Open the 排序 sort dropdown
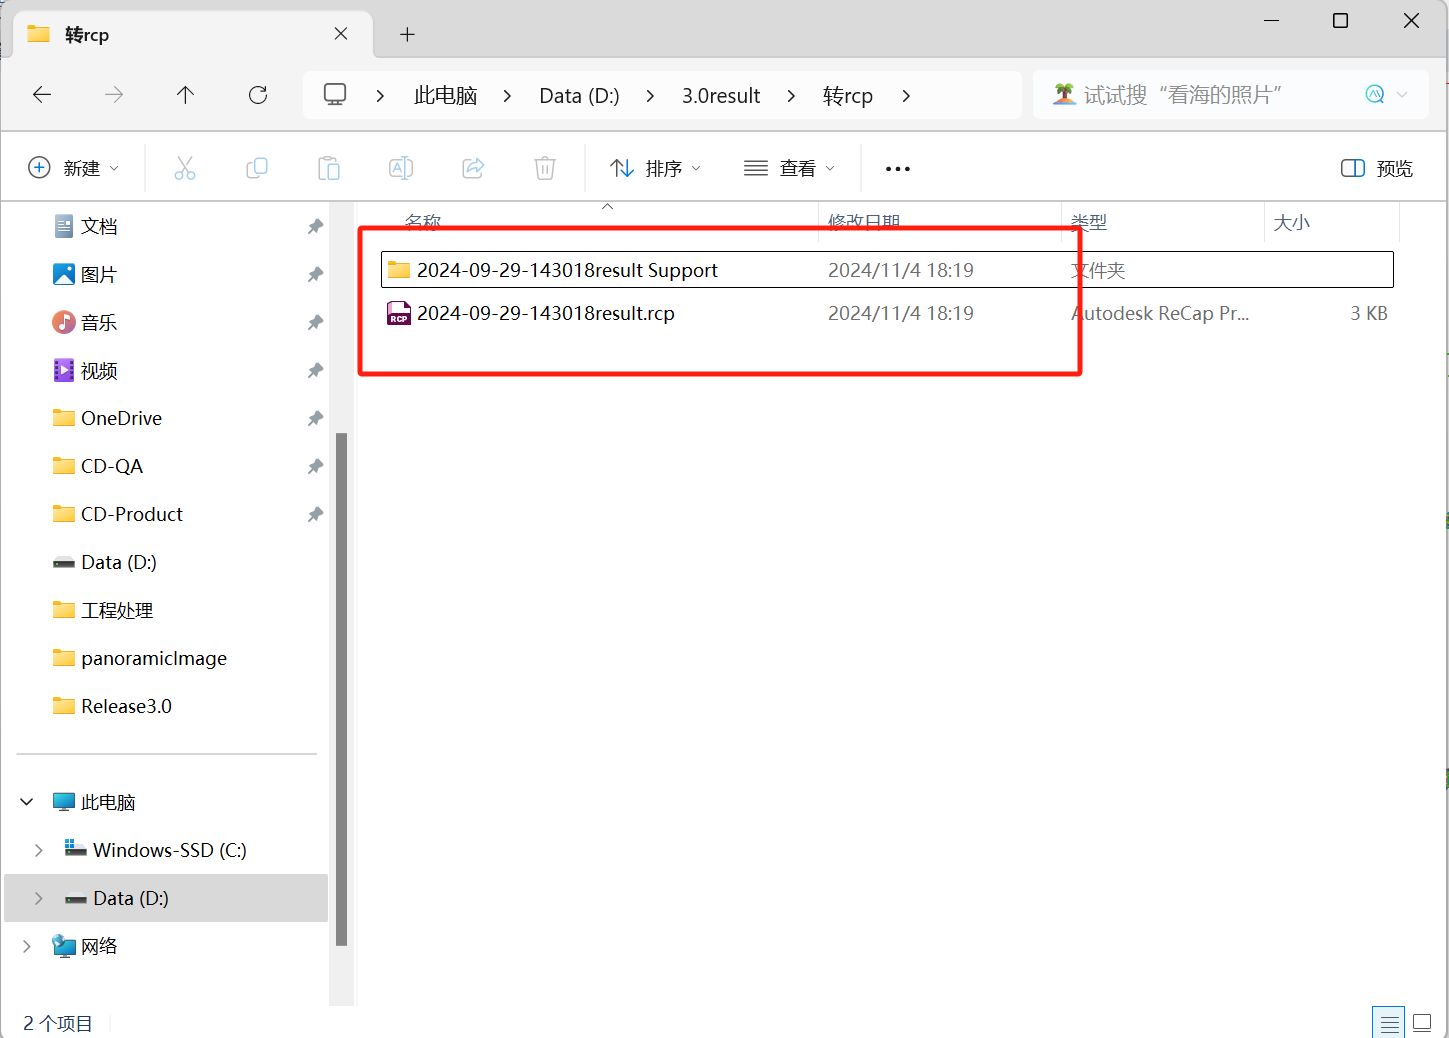Viewport: 1449px width, 1038px height. (656, 168)
